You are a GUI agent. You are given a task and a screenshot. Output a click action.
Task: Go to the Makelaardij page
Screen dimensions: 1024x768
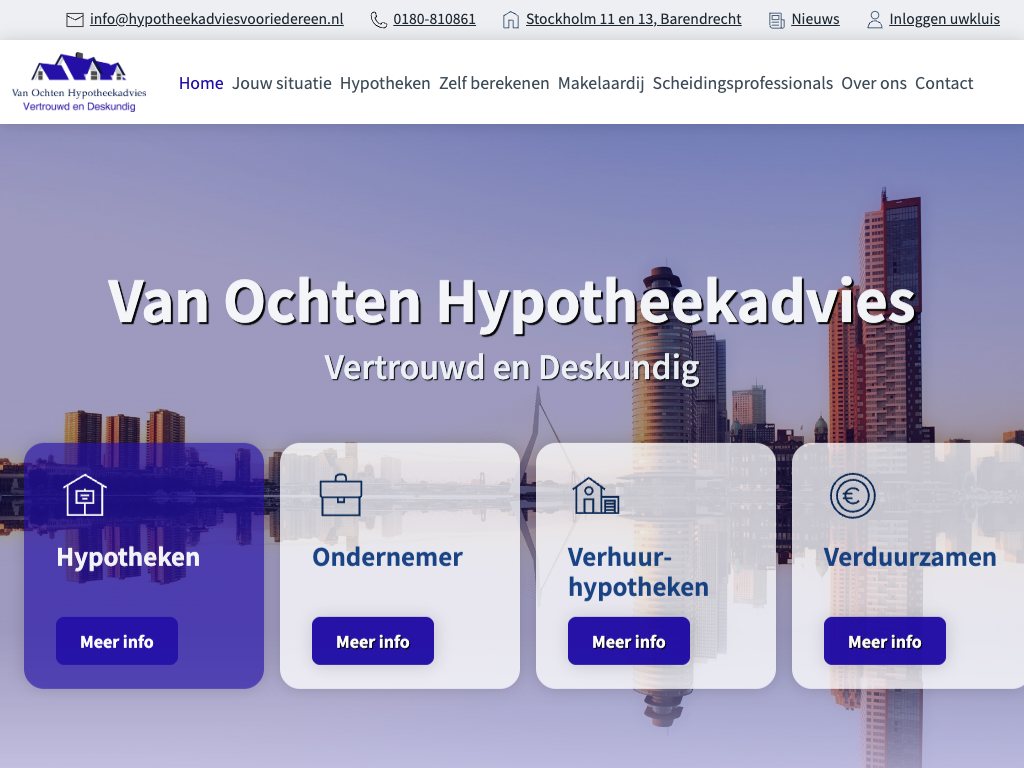point(601,83)
